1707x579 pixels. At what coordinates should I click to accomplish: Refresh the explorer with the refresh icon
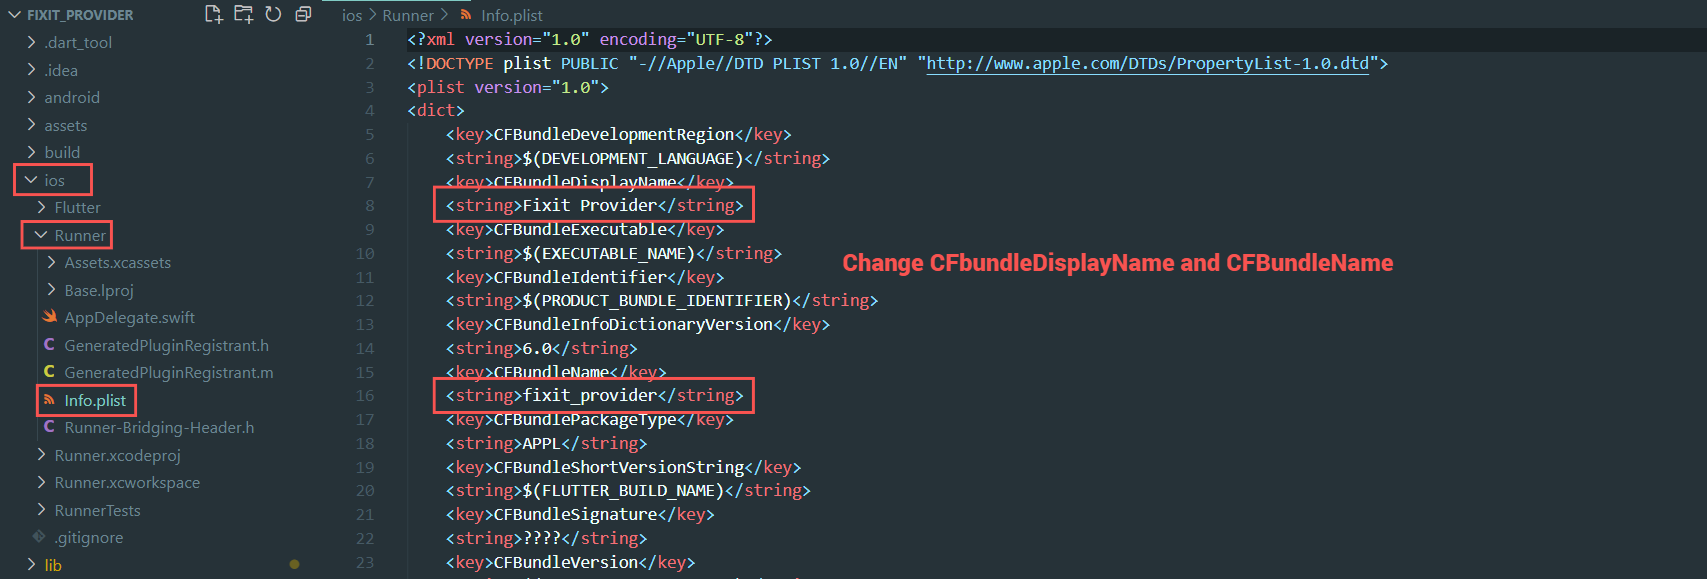point(273,14)
